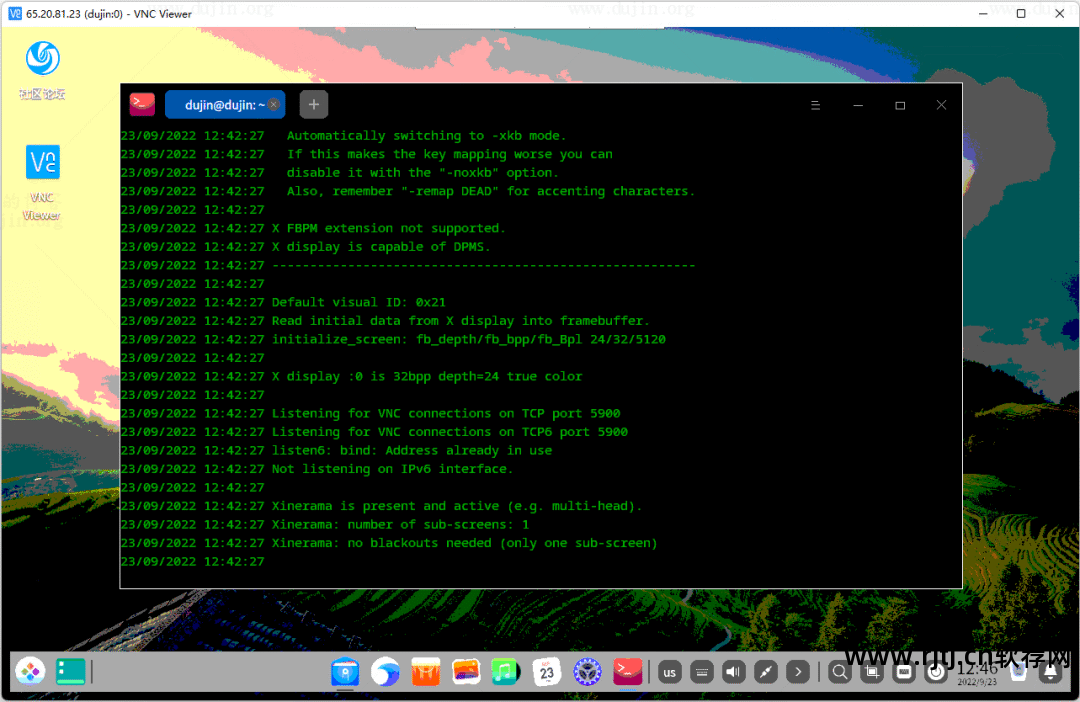Screen dimensions: 1080x702
Task: Open the volume control in tray
Action: (734, 672)
